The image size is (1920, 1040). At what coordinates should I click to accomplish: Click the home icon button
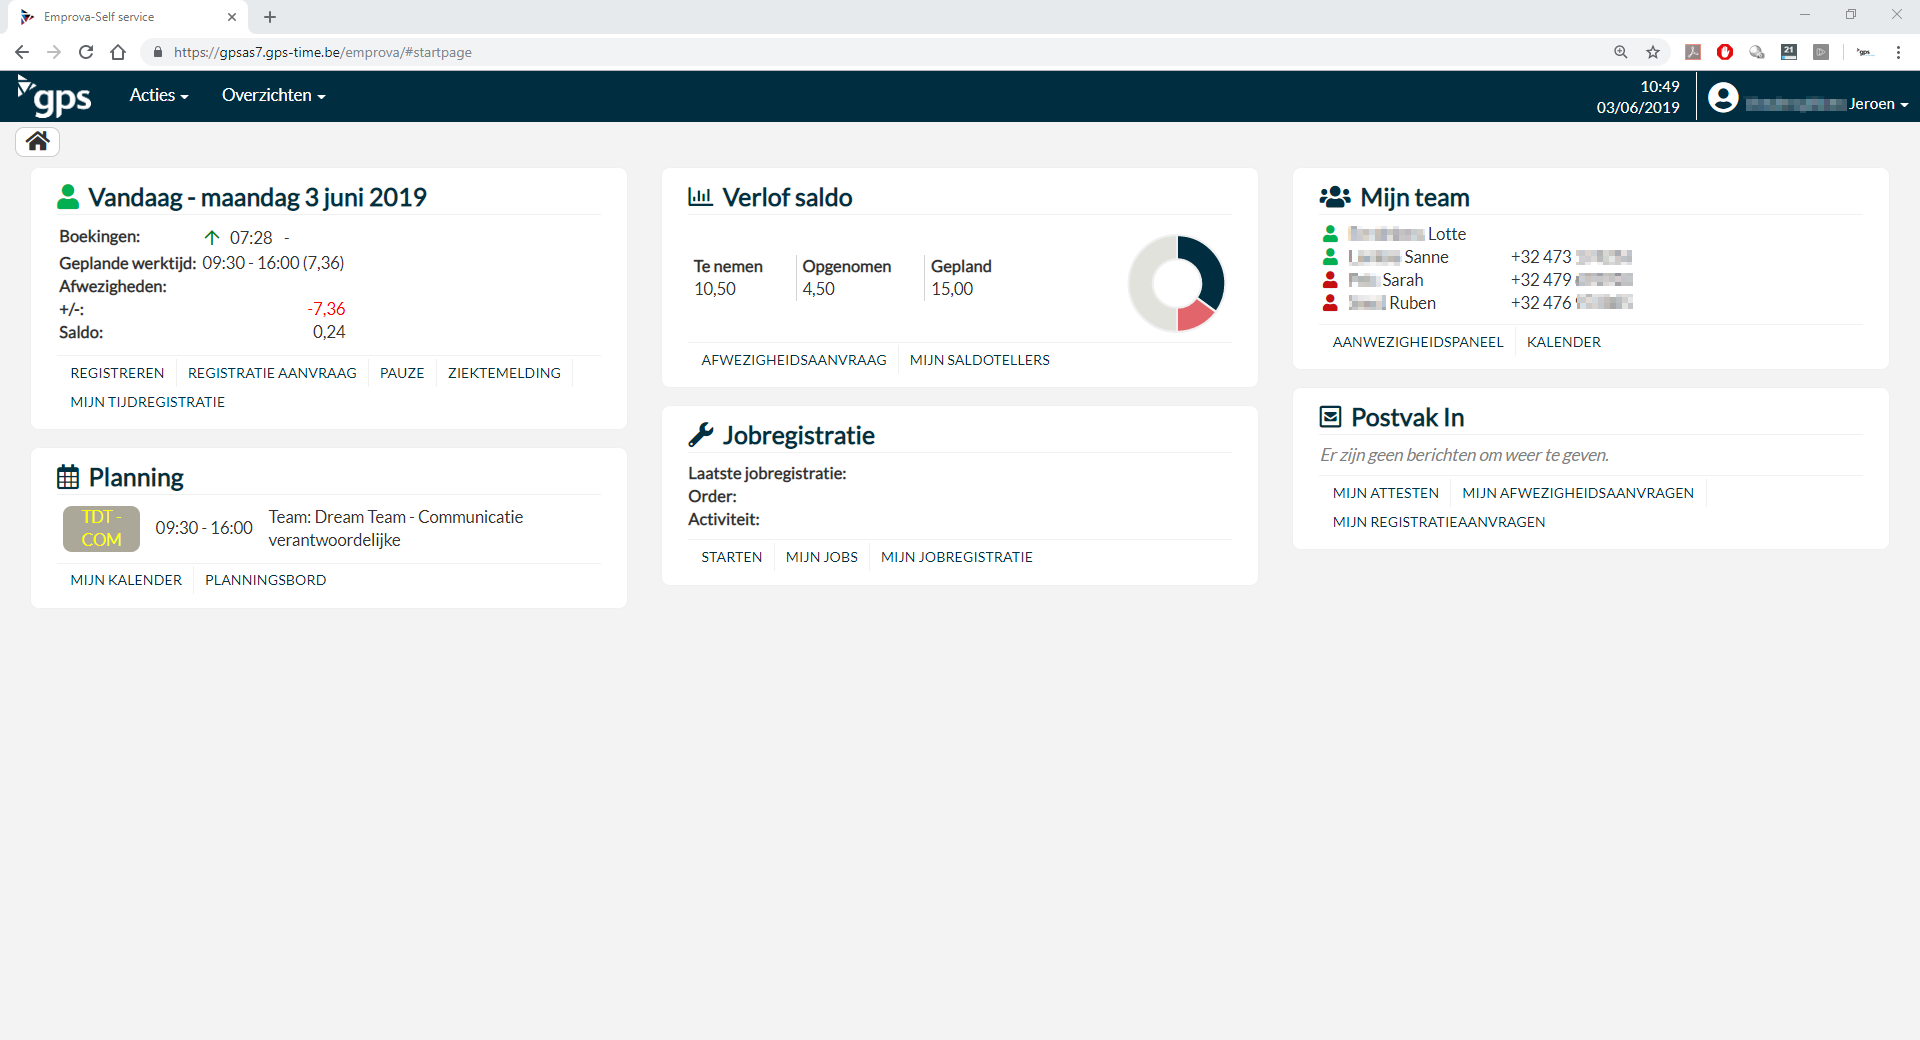(37, 142)
